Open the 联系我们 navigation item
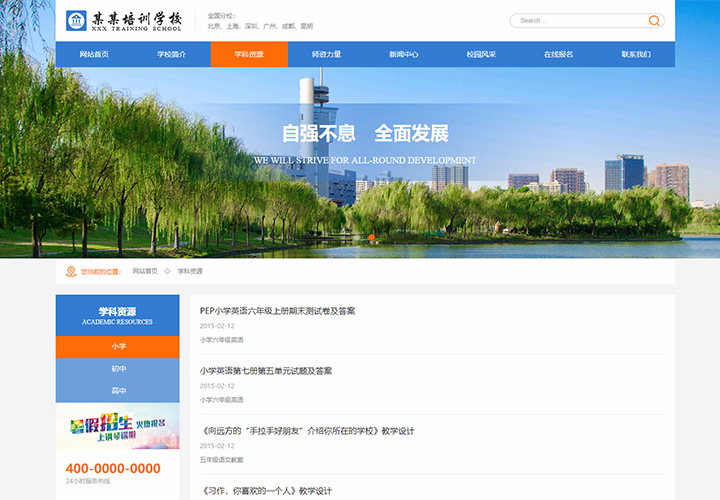The height and width of the screenshot is (500, 720). [636, 54]
